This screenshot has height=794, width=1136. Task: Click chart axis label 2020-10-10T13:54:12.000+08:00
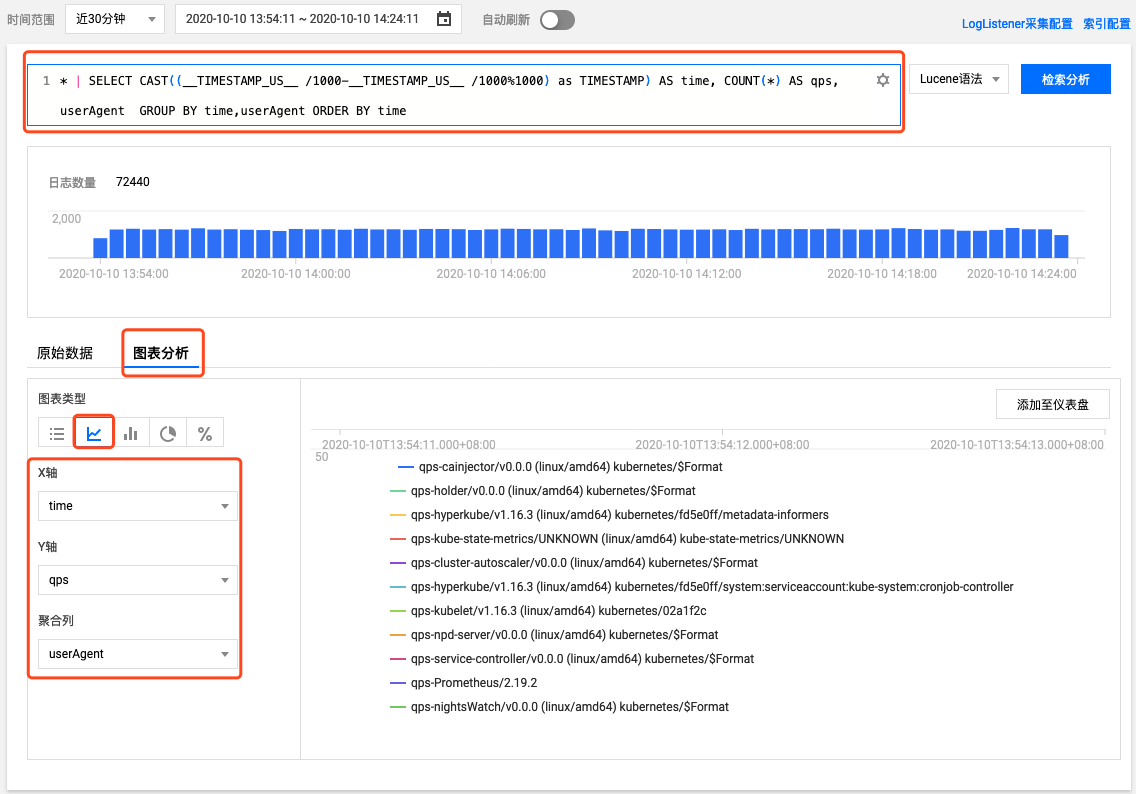(x=722, y=444)
